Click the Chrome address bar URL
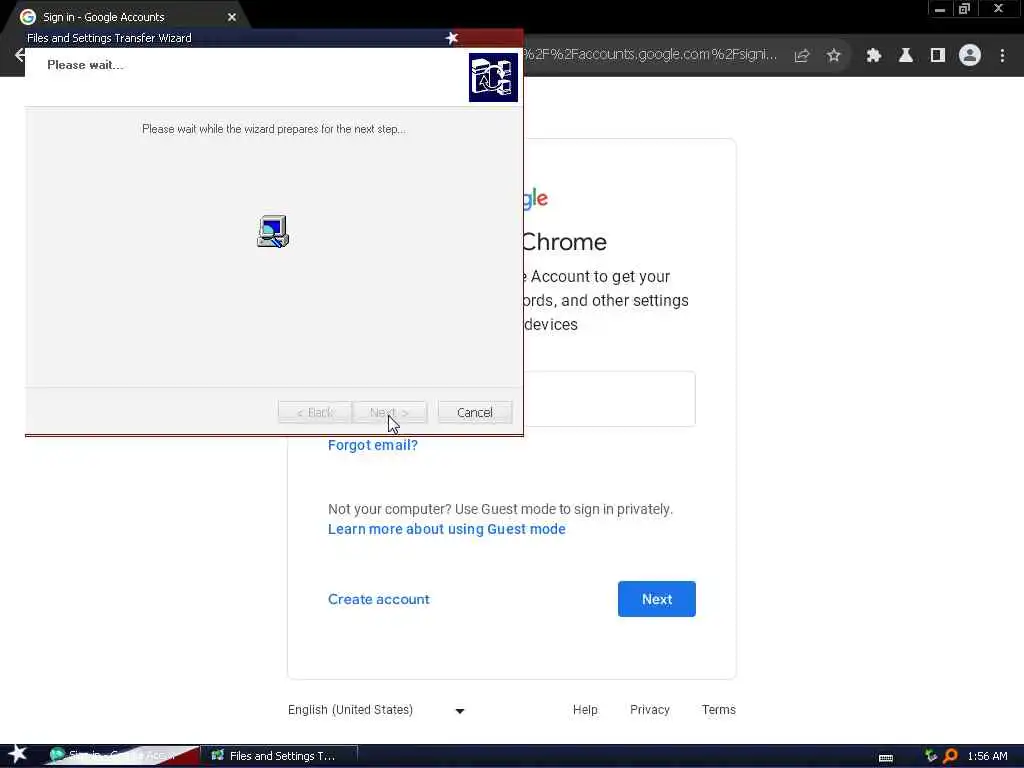Screen dimensions: 1024x768 pos(650,54)
